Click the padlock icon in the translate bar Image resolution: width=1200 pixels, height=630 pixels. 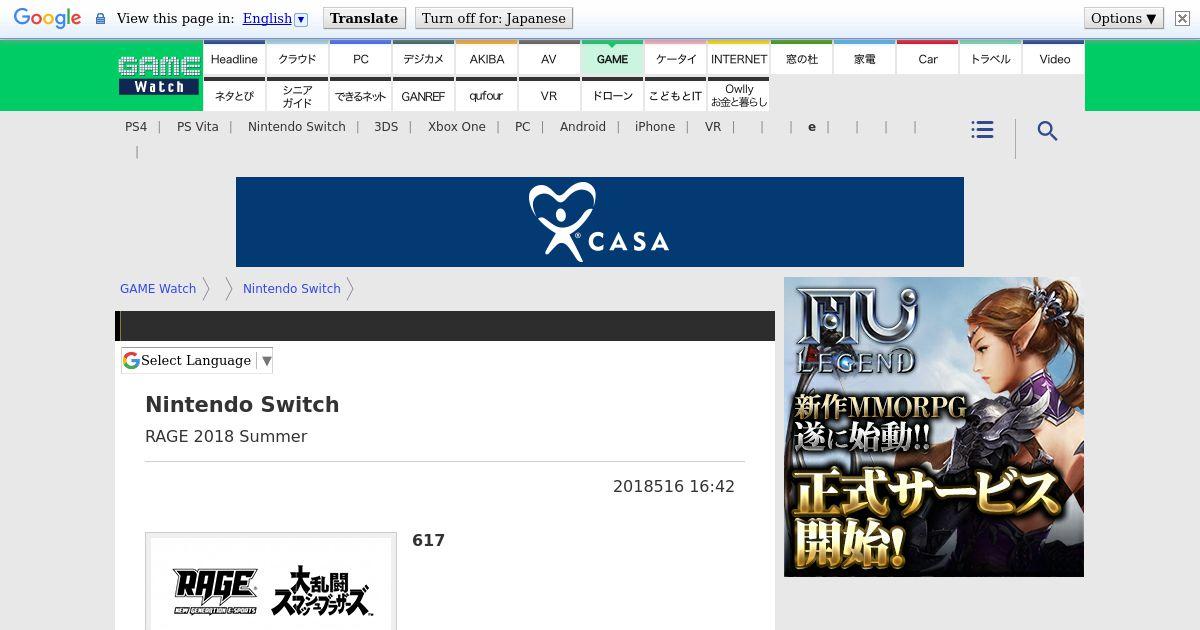tap(100, 18)
